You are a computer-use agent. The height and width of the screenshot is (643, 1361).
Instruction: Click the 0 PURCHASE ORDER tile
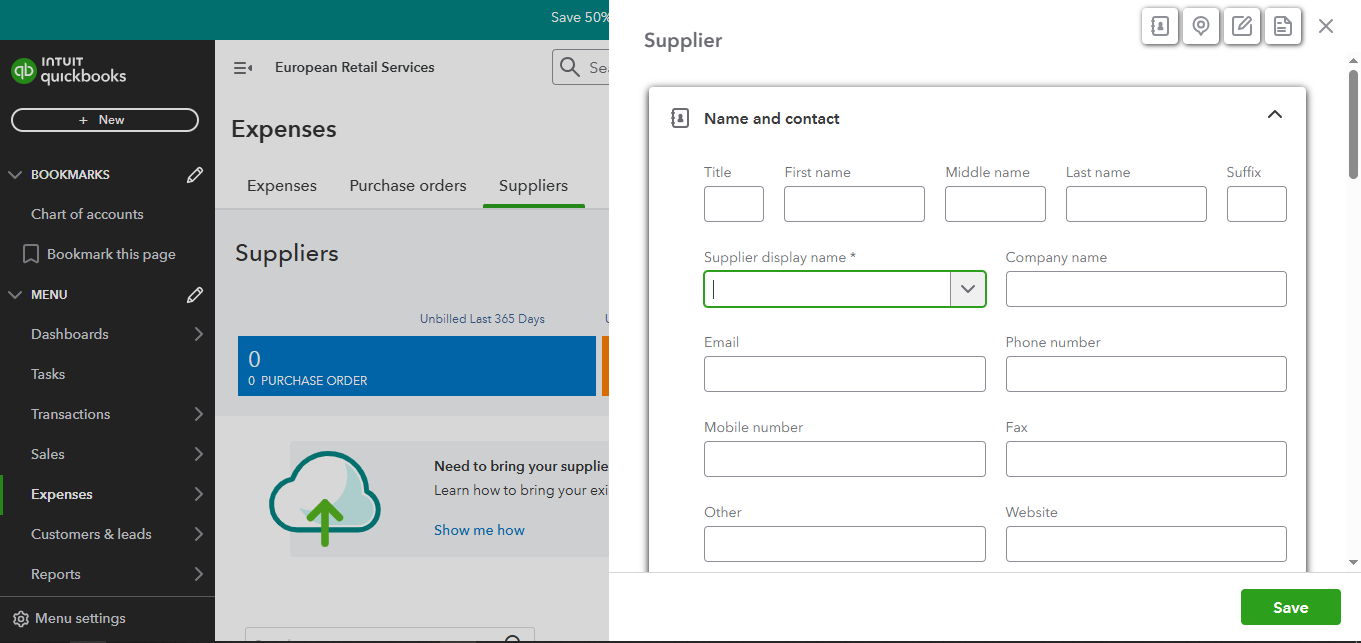click(417, 366)
